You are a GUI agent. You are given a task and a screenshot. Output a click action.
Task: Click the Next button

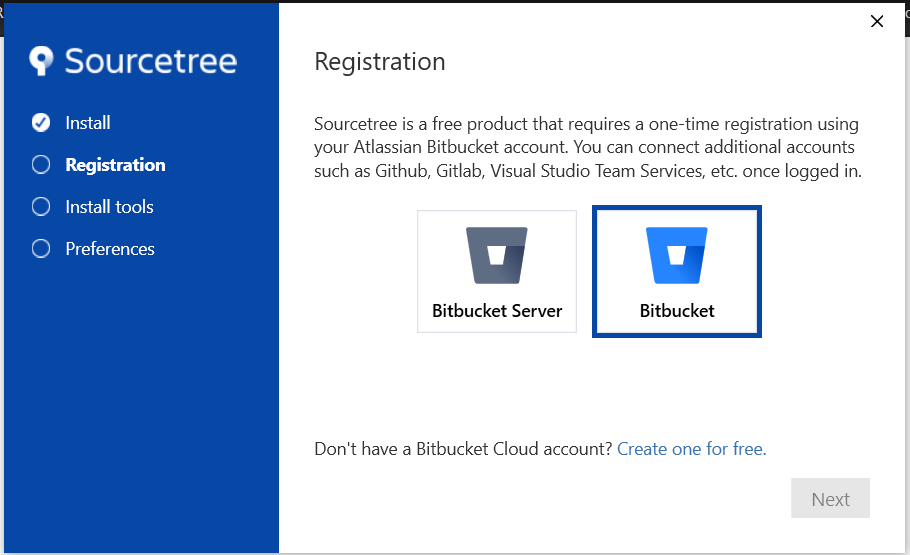[830, 498]
